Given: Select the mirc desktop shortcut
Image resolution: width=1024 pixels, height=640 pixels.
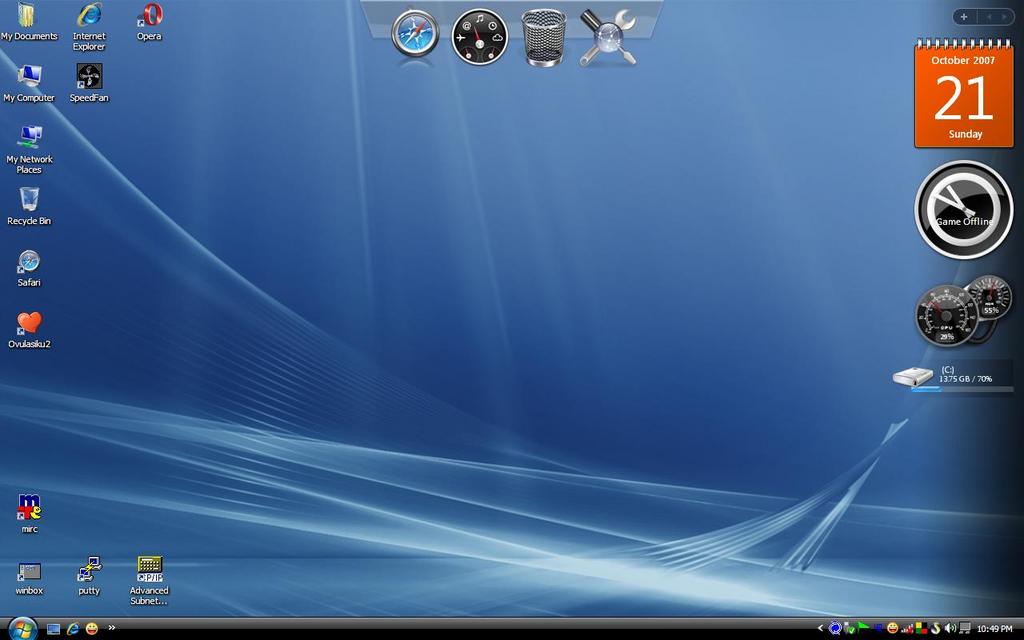Looking at the screenshot, I should pos(29,508).
